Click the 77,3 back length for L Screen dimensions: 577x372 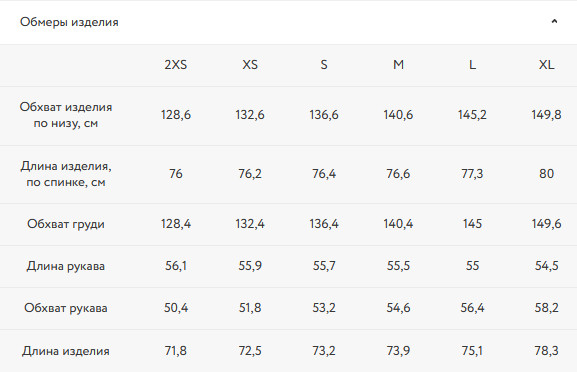pos(472,174)
